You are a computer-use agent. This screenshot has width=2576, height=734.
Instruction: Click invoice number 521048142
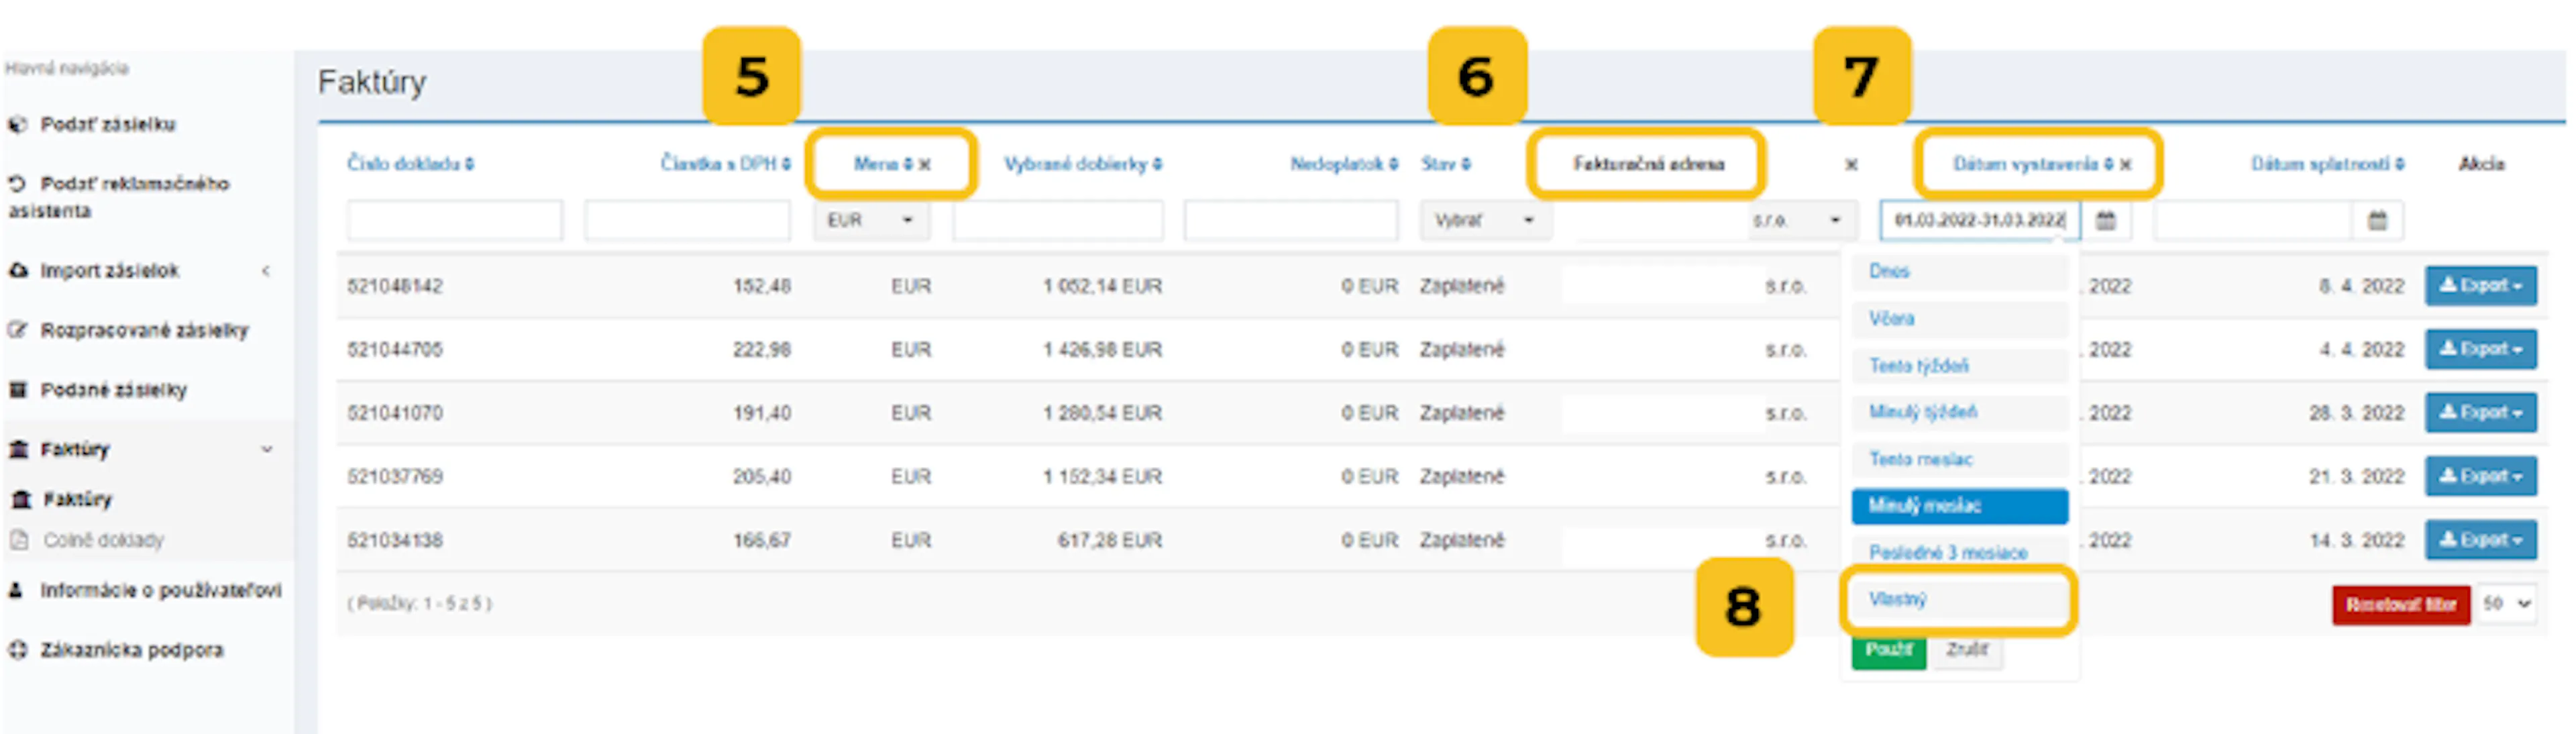395,286
